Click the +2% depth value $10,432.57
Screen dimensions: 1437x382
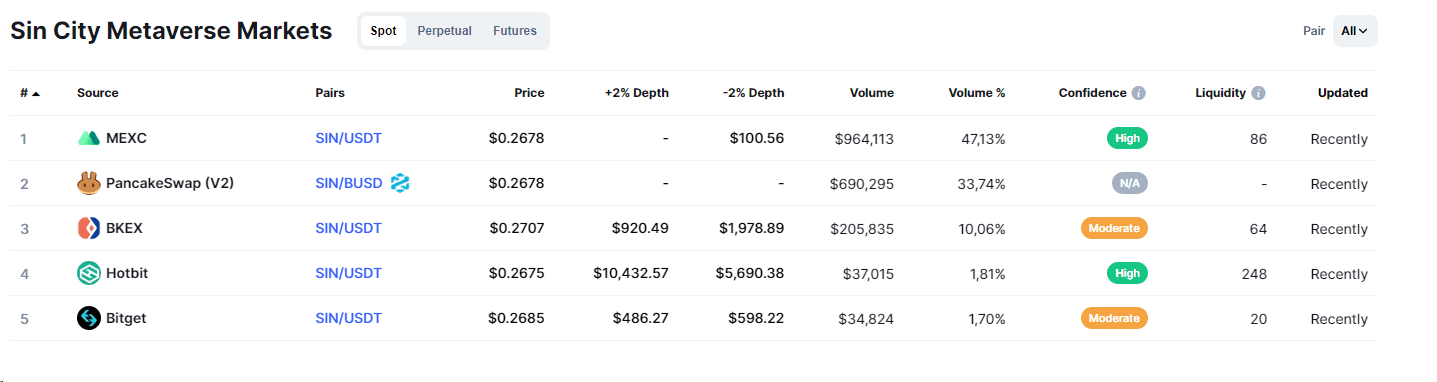[631, 273]
